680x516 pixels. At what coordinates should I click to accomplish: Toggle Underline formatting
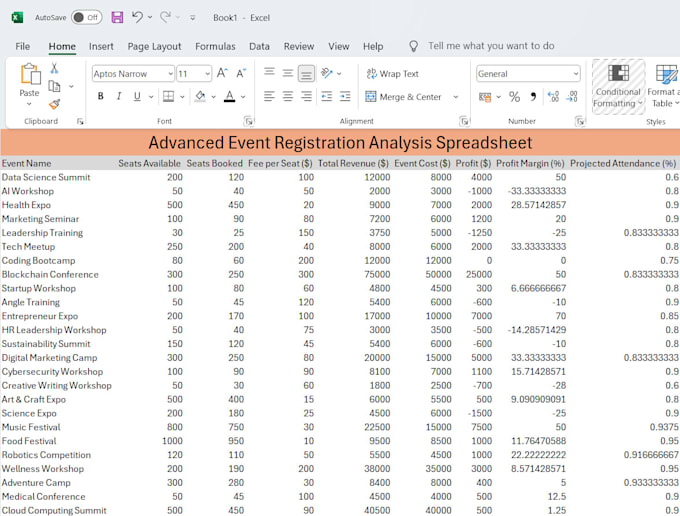pyautogui.click(x=137, y=96)
